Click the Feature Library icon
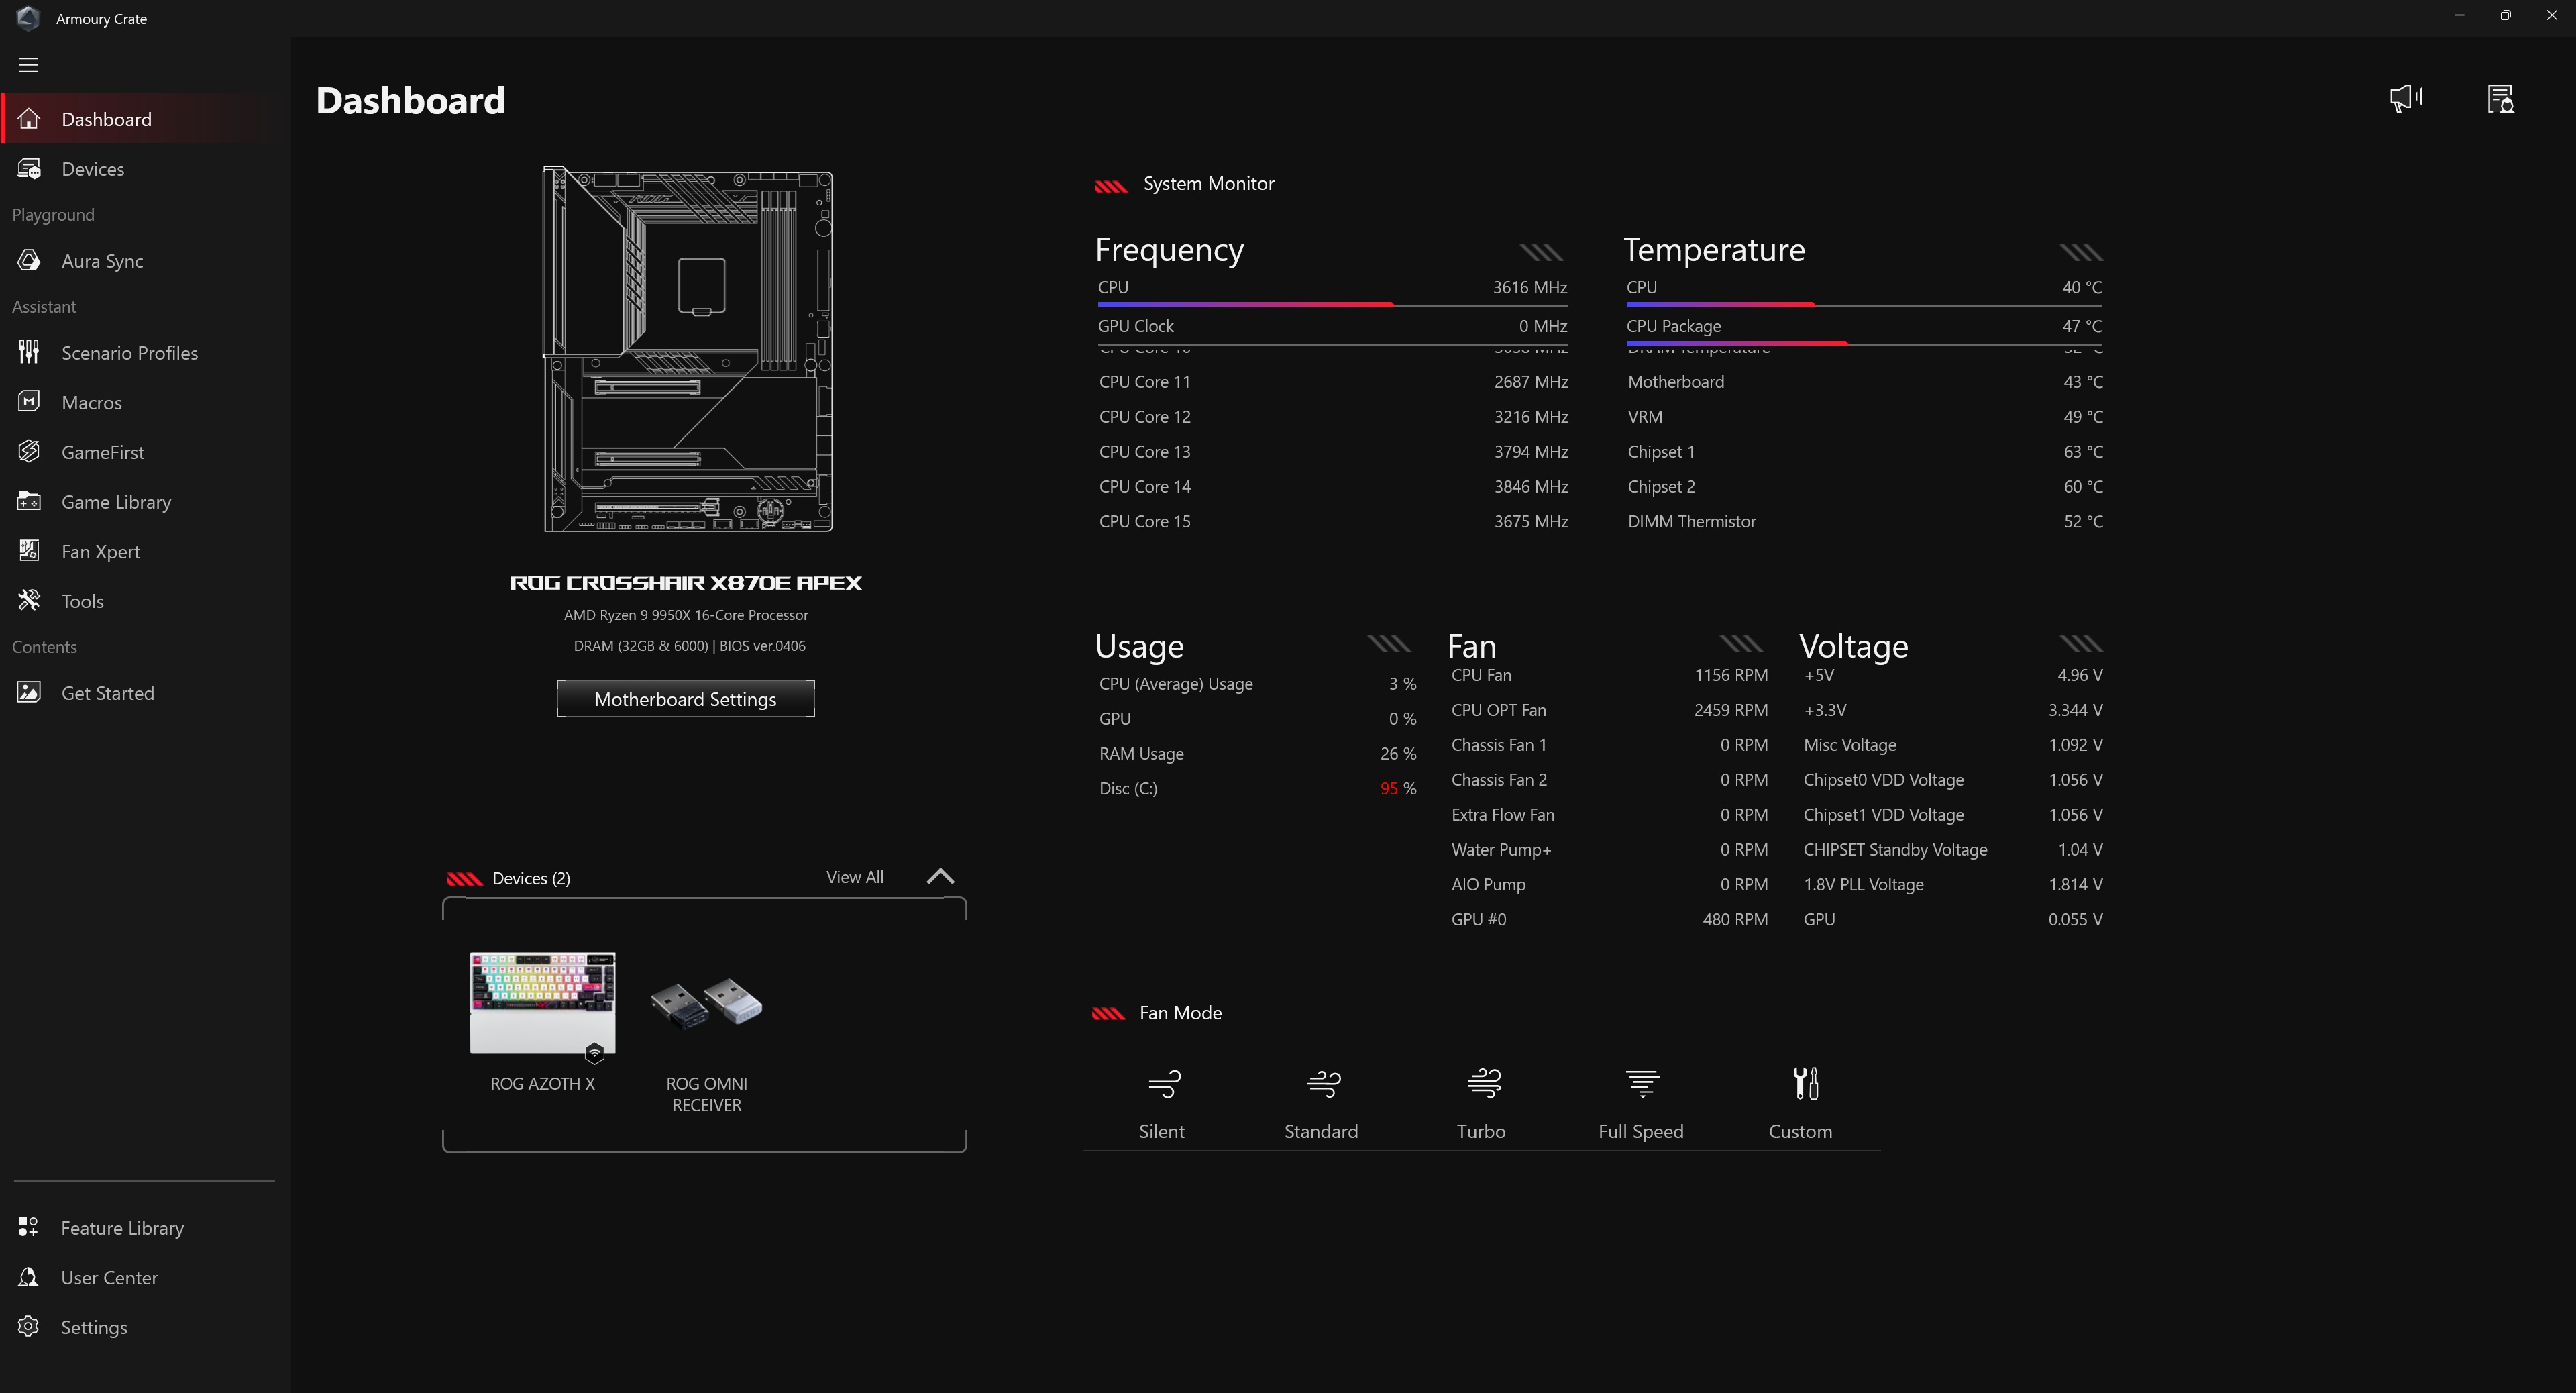The height and width of the screenshot is (1393, 2576). (28, 1227)
